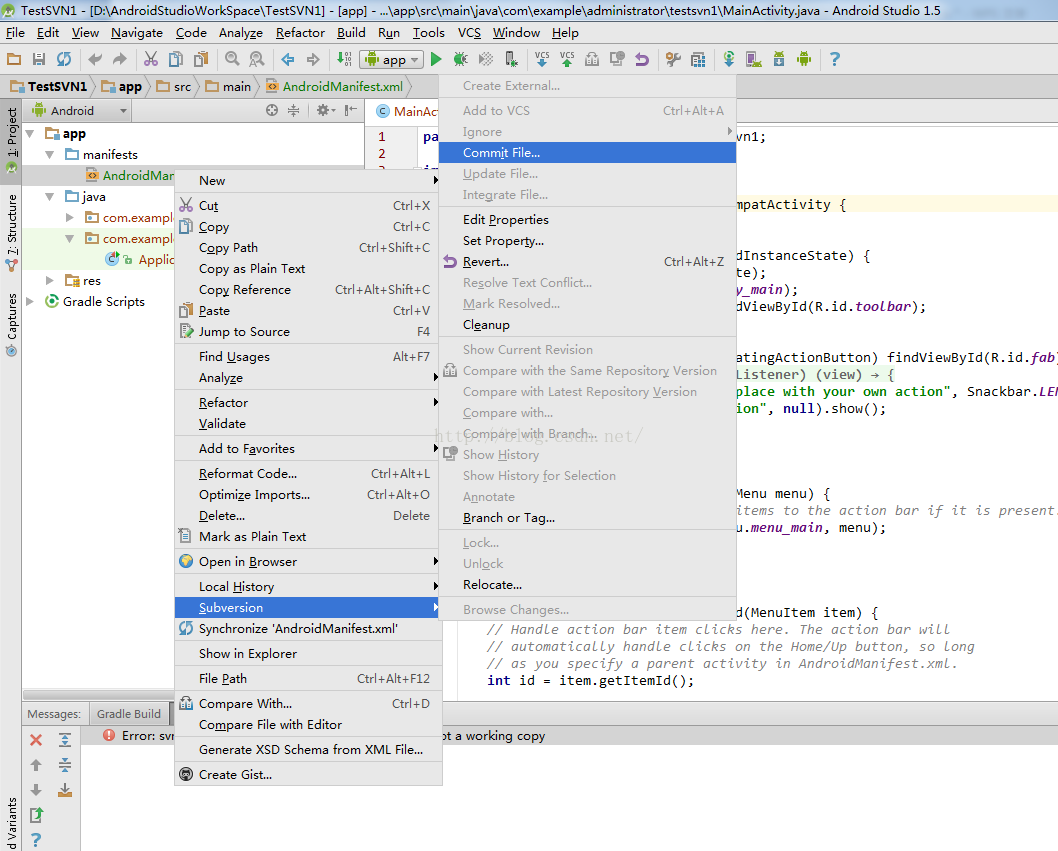Select Local History in context menu
The width and height of the screenshot is (1058, 851).
click(x=308, y=586)
